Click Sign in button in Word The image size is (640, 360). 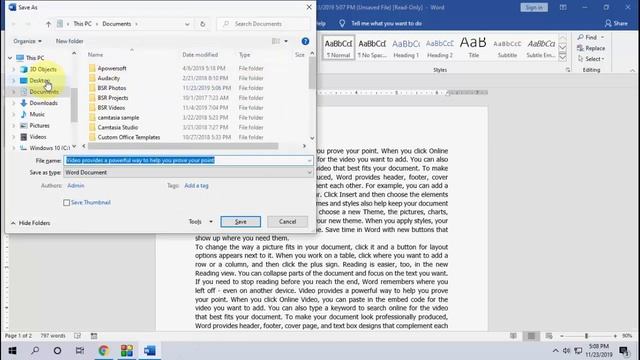[534, 7]
